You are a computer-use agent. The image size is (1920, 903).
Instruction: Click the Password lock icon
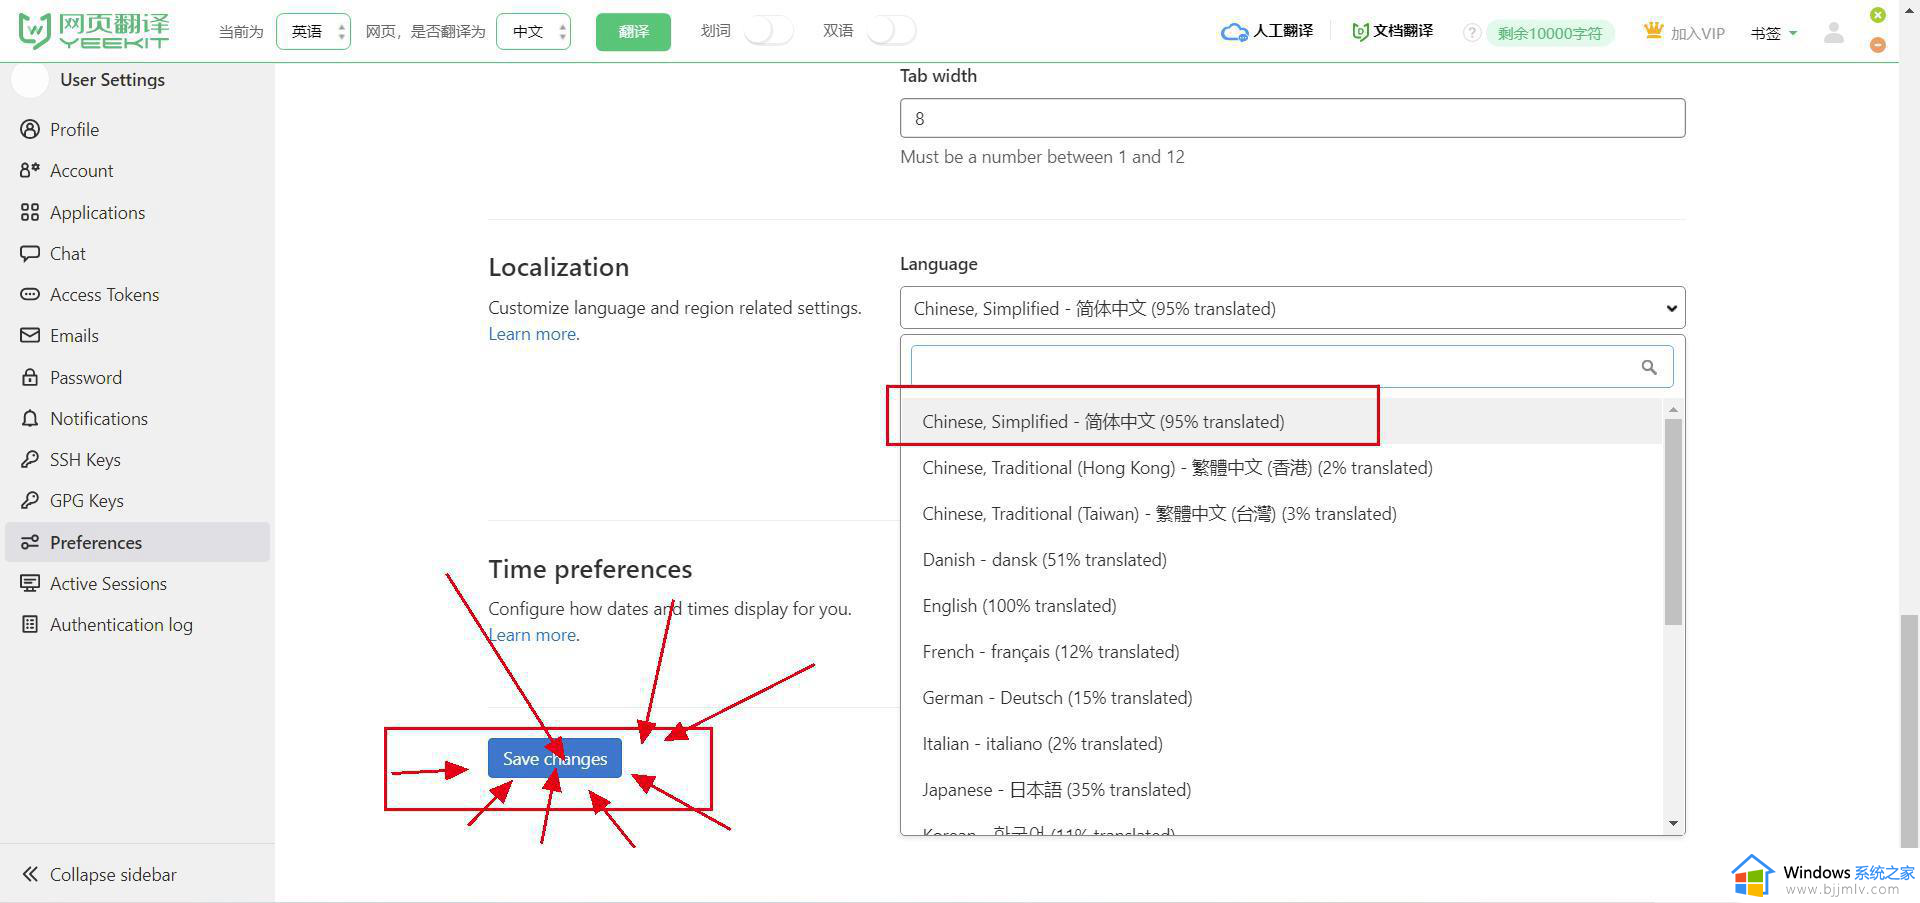click(x=30, y=377)
